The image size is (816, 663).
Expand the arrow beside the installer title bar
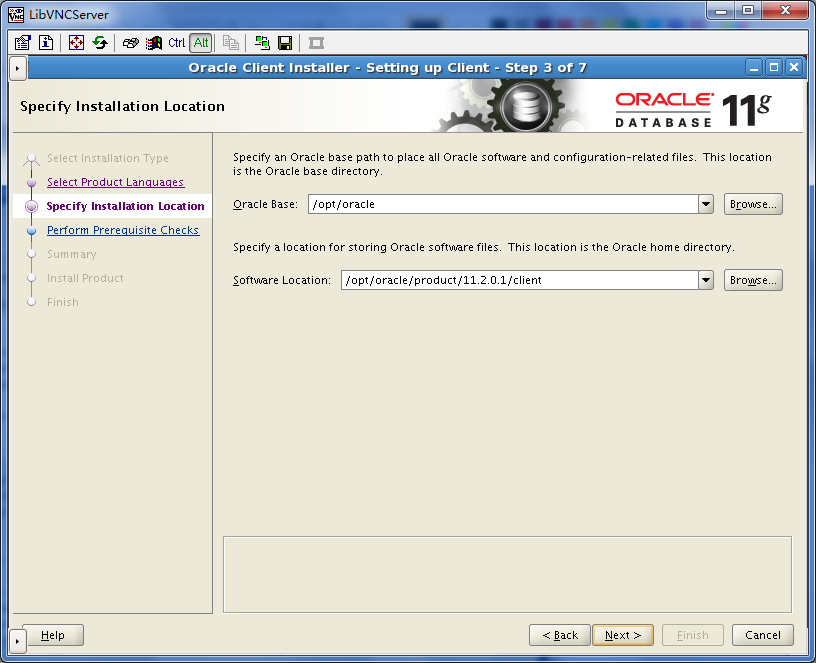coord(17,68)
